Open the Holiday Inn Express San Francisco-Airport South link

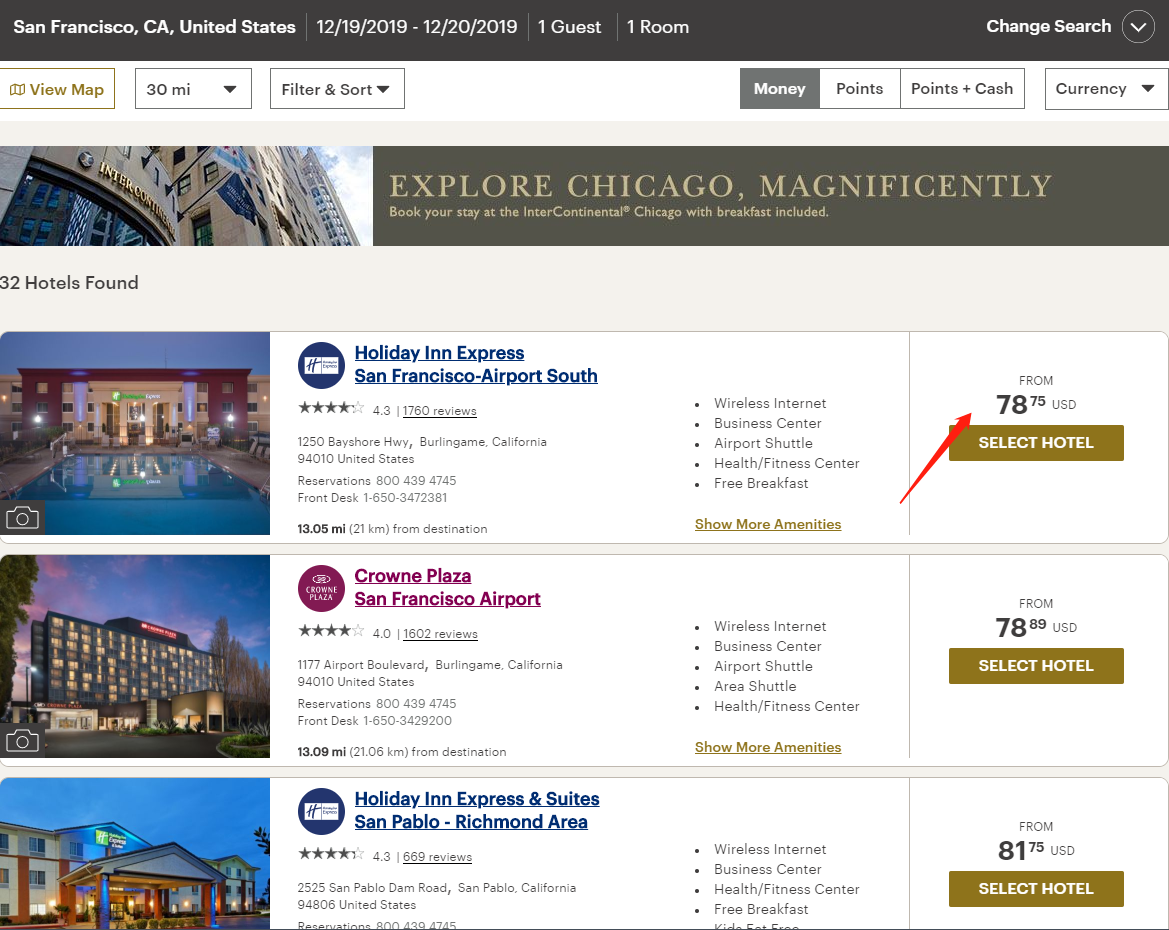click(476, 364)
